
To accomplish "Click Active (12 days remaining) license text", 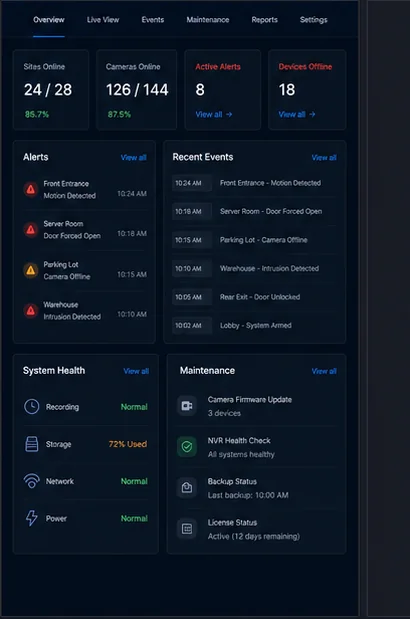I will [x=254, y=536].
